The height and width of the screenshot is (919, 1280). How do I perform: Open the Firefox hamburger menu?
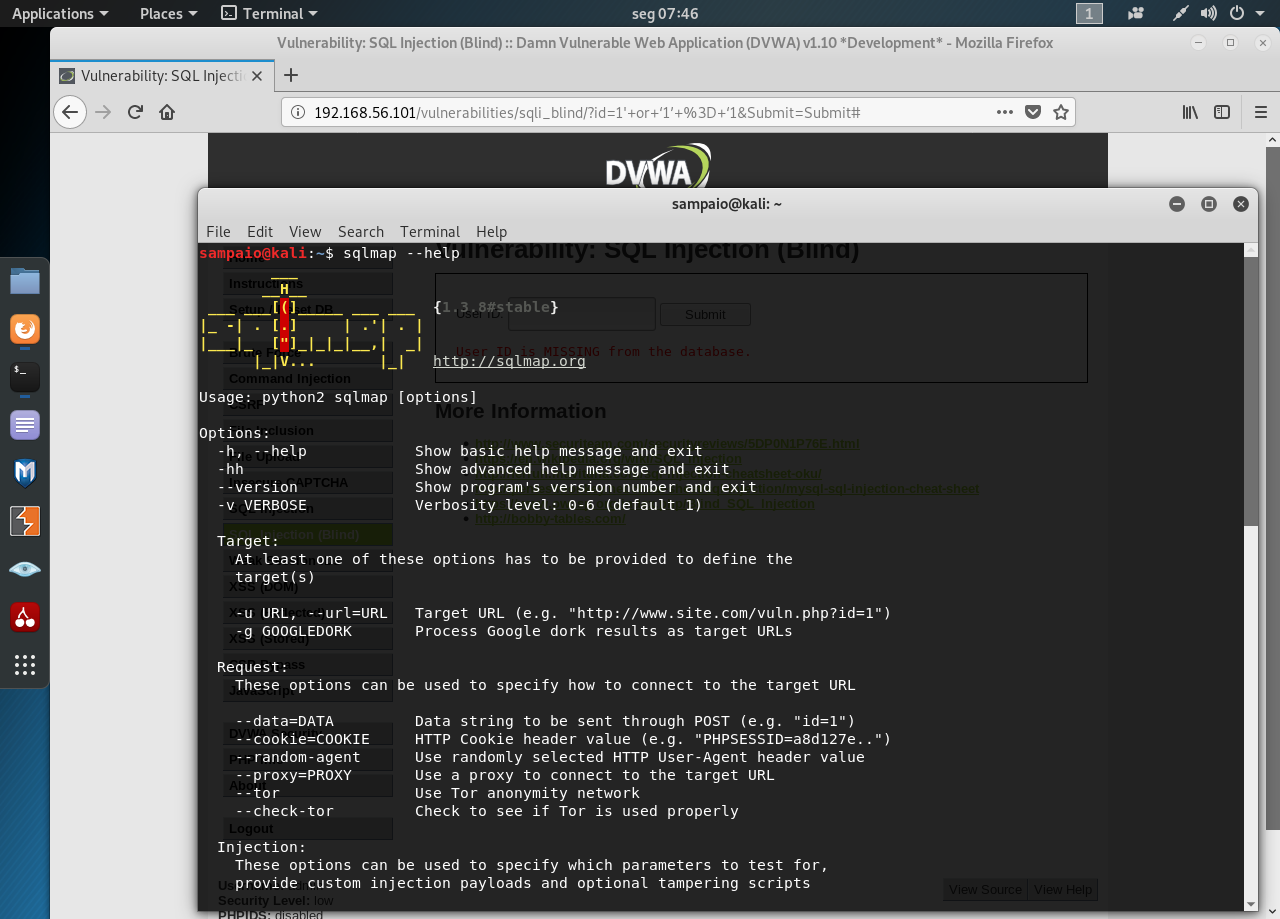click(x=1260, y=112)
